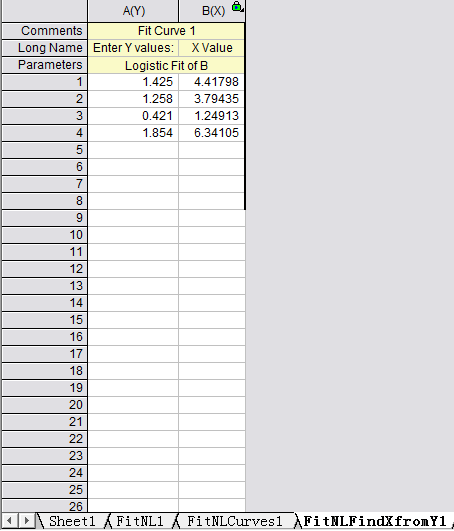Select cell containing 1.425

[133, 82]
